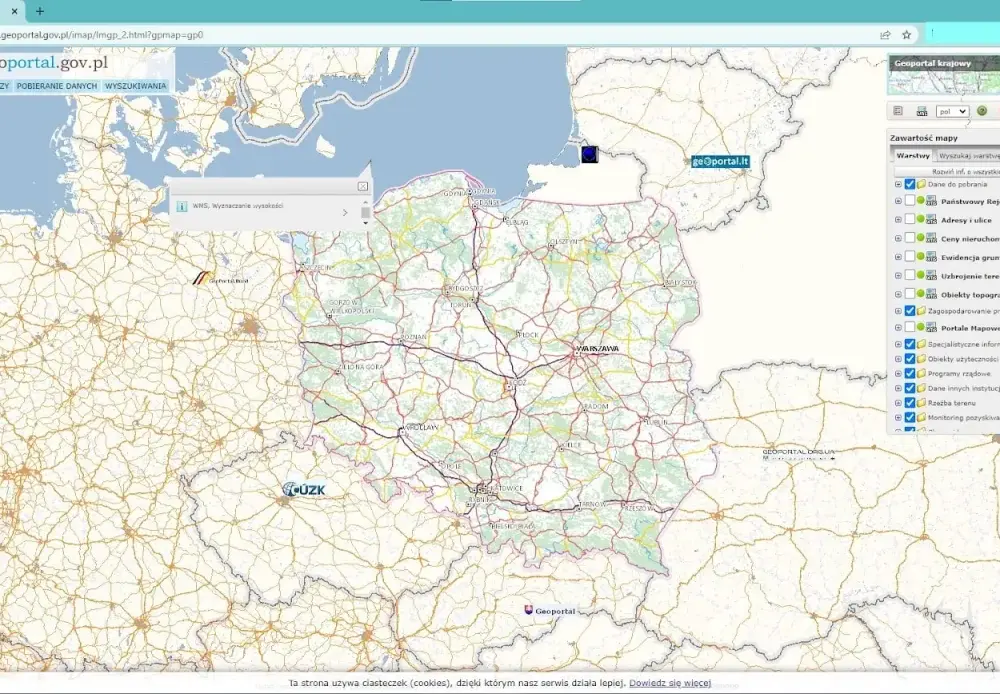Click the WMS icon of Uzbrojenie terenu layer

coord(931,276)
